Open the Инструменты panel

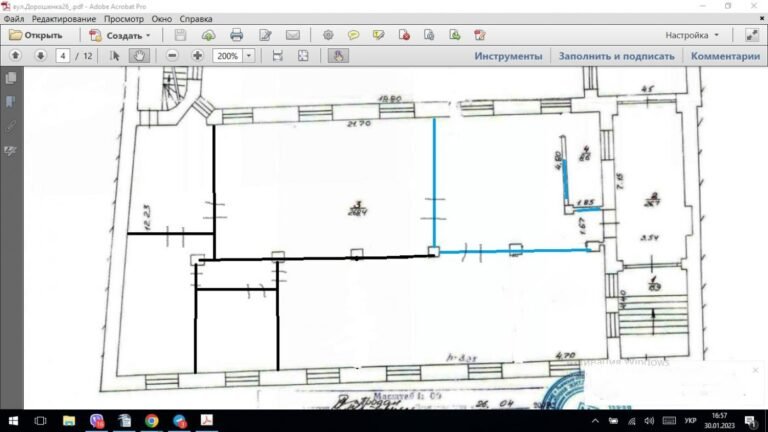(x=508, y=56)
